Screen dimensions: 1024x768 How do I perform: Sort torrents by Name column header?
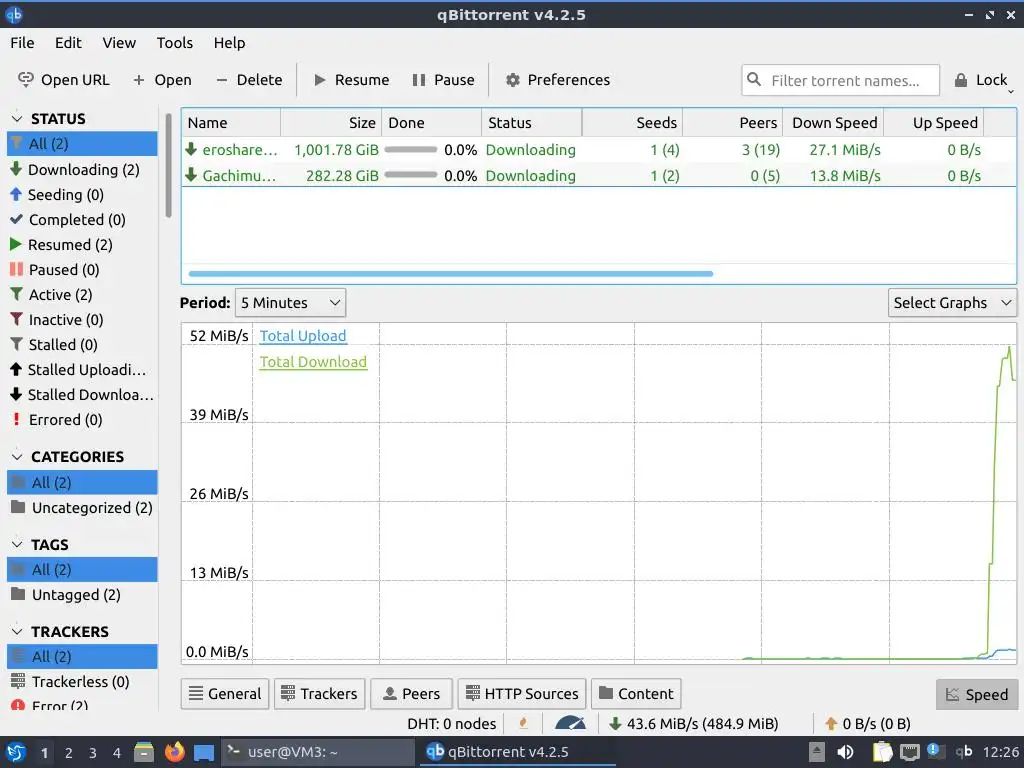(x=231, y=123)
